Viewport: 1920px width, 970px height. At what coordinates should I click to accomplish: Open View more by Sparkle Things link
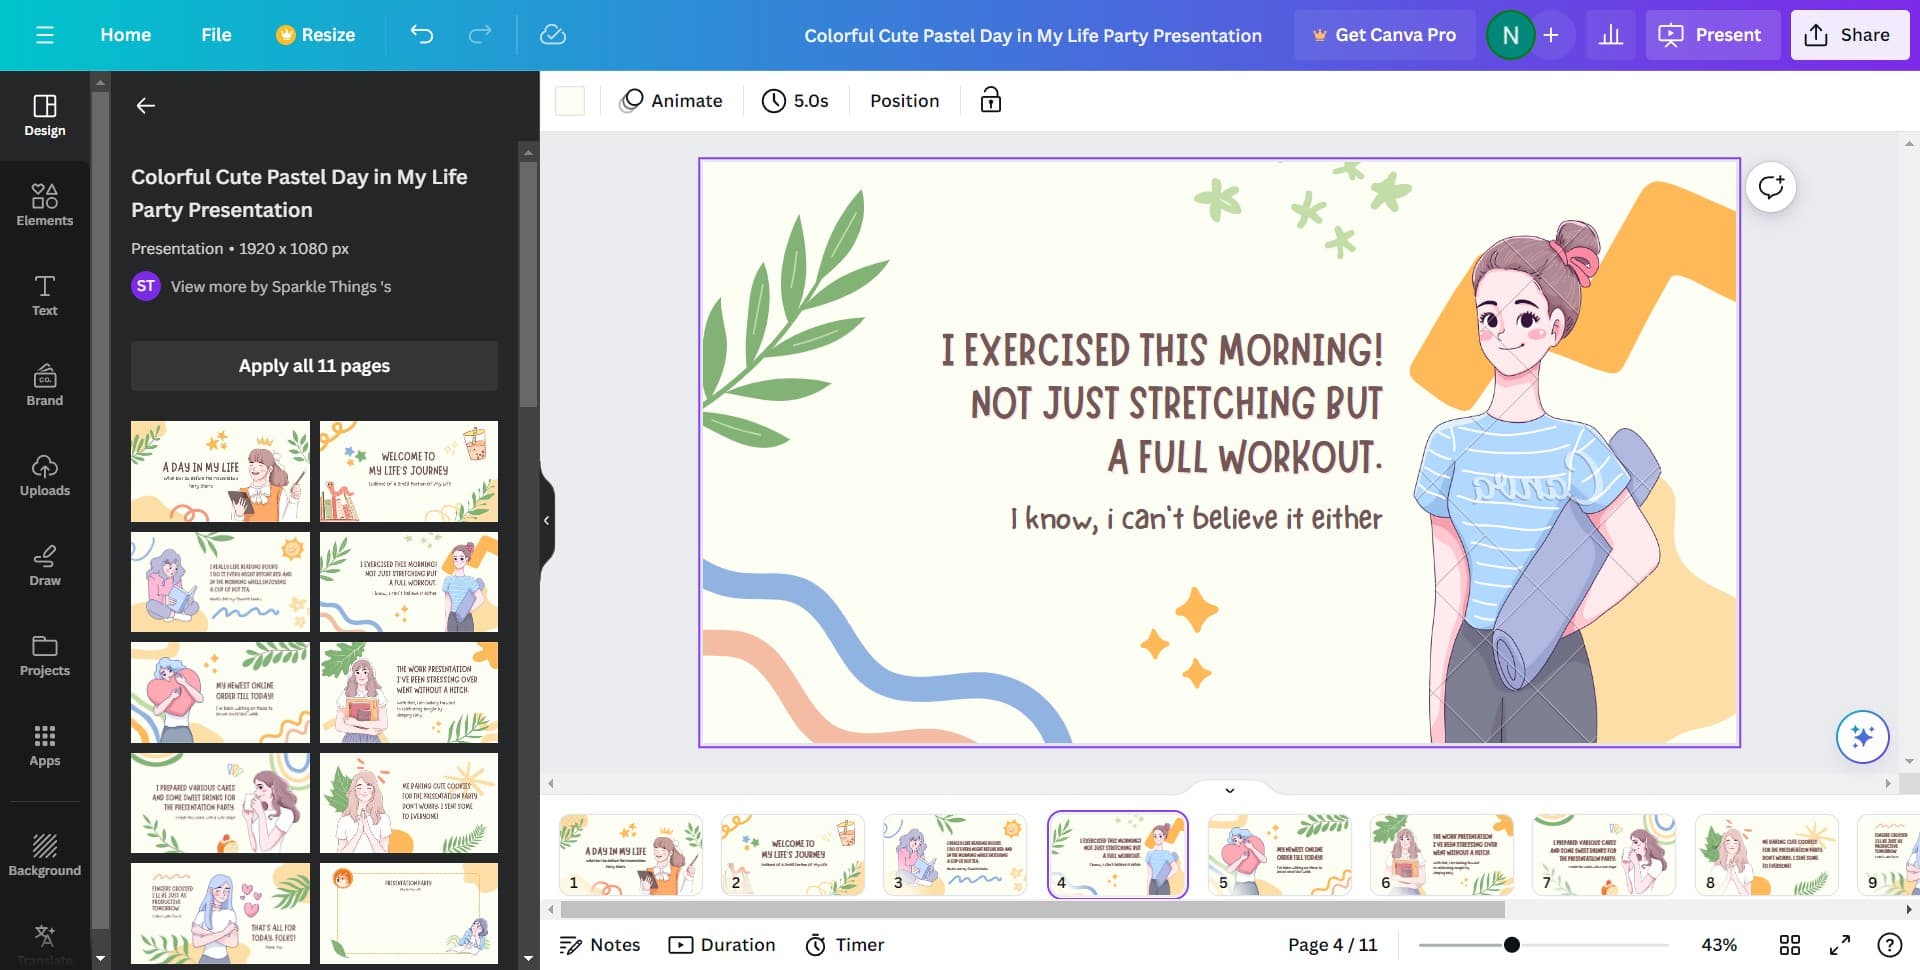point(280,287)
